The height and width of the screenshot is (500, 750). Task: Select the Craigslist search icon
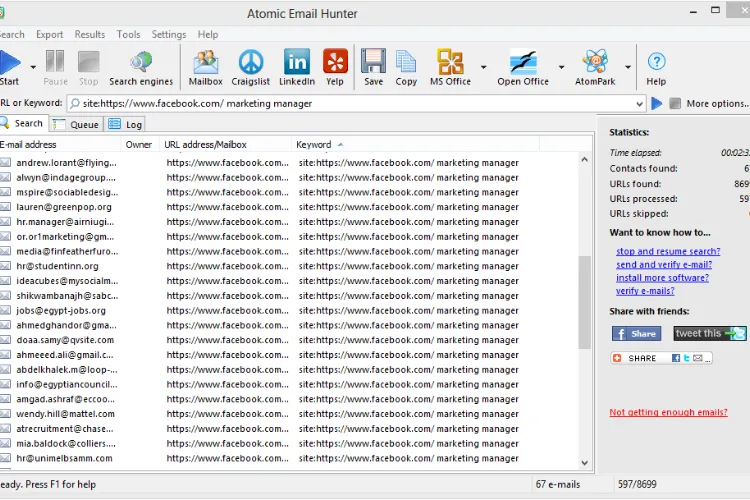(251, 67)
